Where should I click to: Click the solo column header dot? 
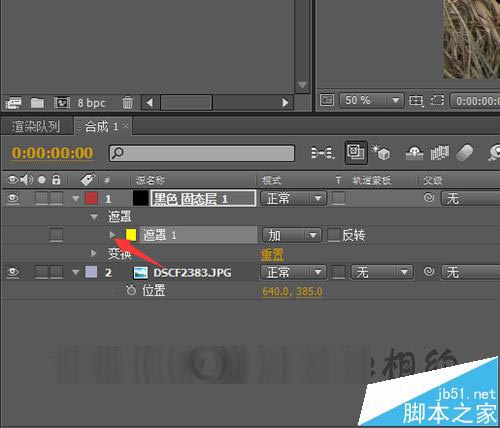click(42, 180)
